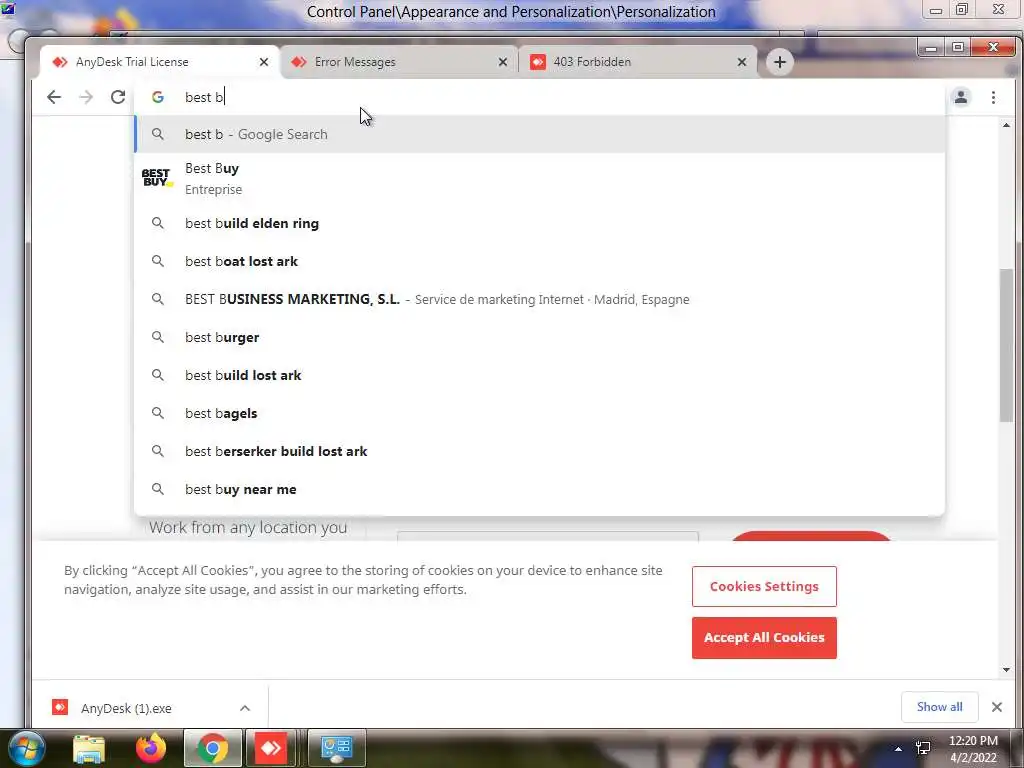Pick 'best build elden ring' suggestion
This screenshot has height=768, width=1024.
(539, 223)
